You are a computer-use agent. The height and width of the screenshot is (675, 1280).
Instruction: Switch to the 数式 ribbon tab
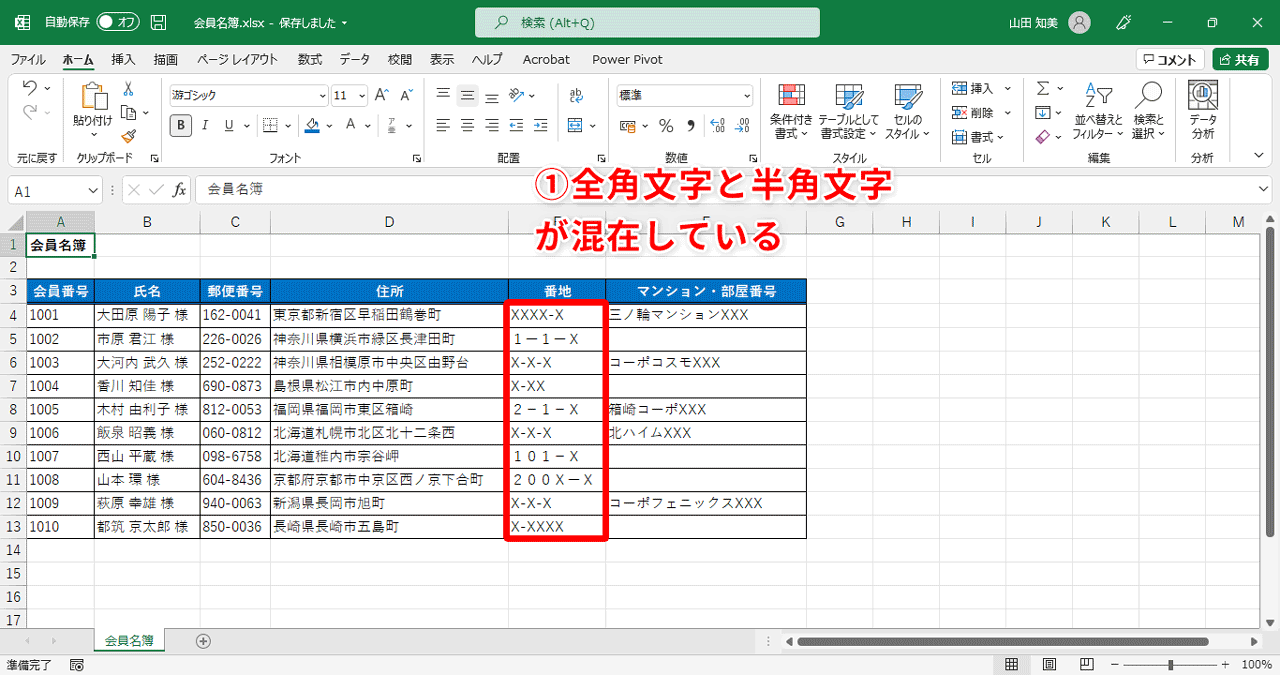[x=309, y=59]
